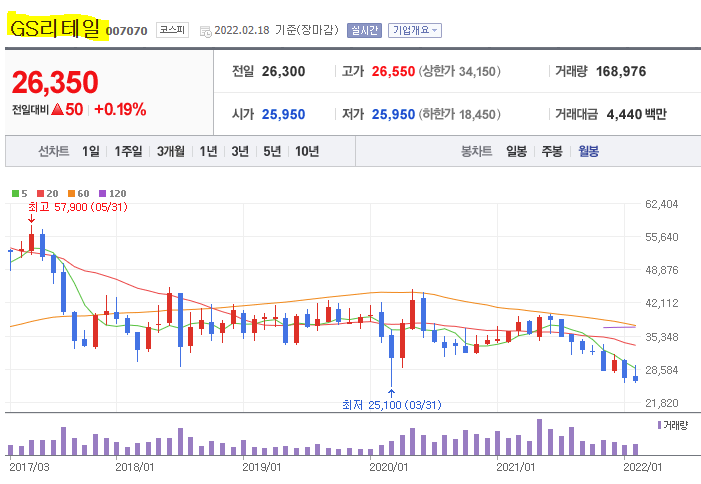The width and height of the screenshot is (701, 484).
Task: Click the green 5-period moving average swatch
Action: (x=15, y=194)
